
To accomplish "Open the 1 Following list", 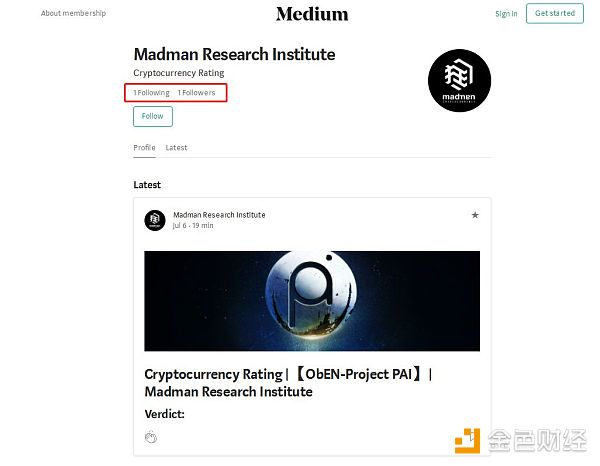I will (151, 93).
